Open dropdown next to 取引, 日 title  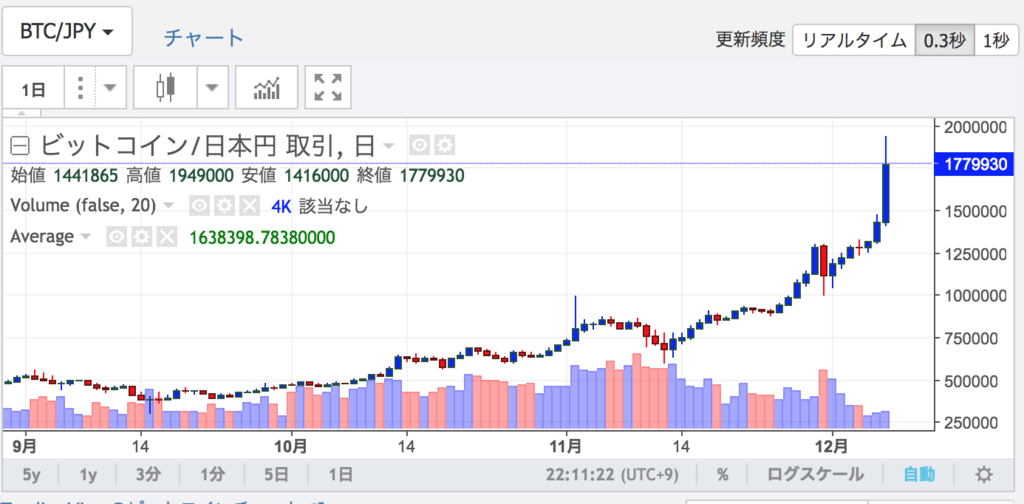coord(388,146)
